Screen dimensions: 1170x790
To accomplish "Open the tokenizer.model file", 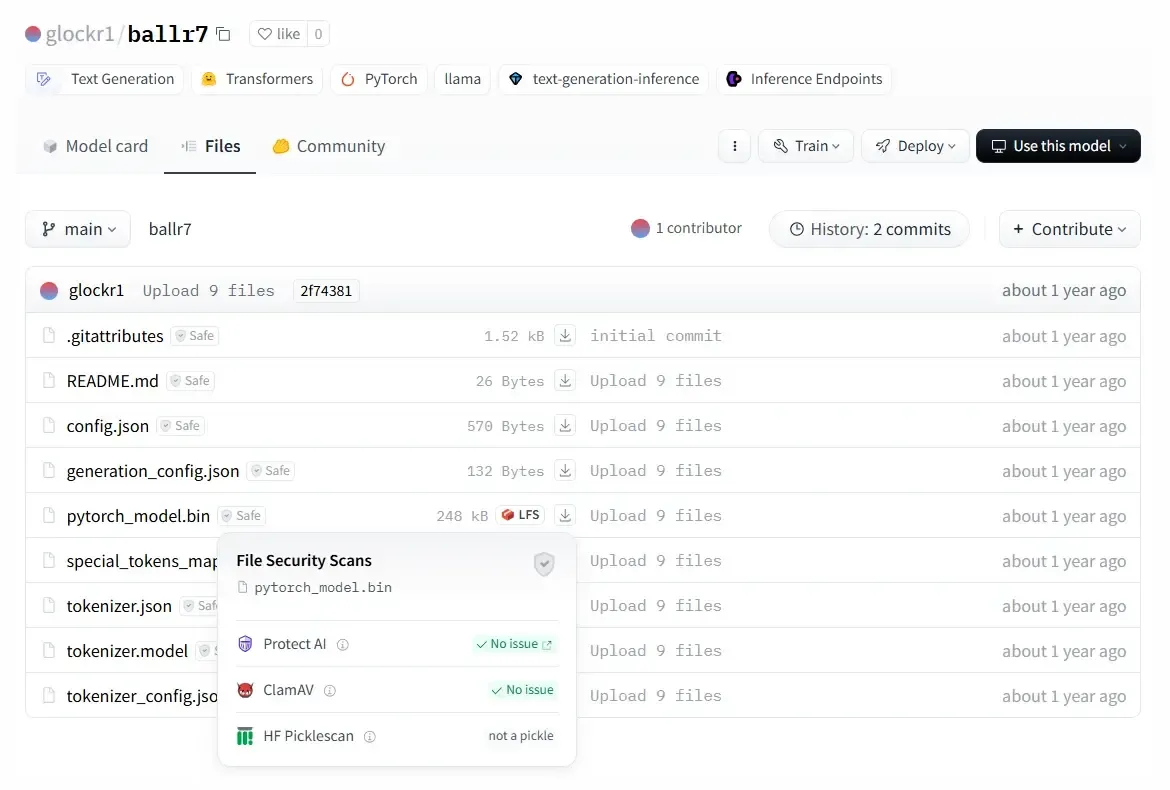I will [127, 651].
